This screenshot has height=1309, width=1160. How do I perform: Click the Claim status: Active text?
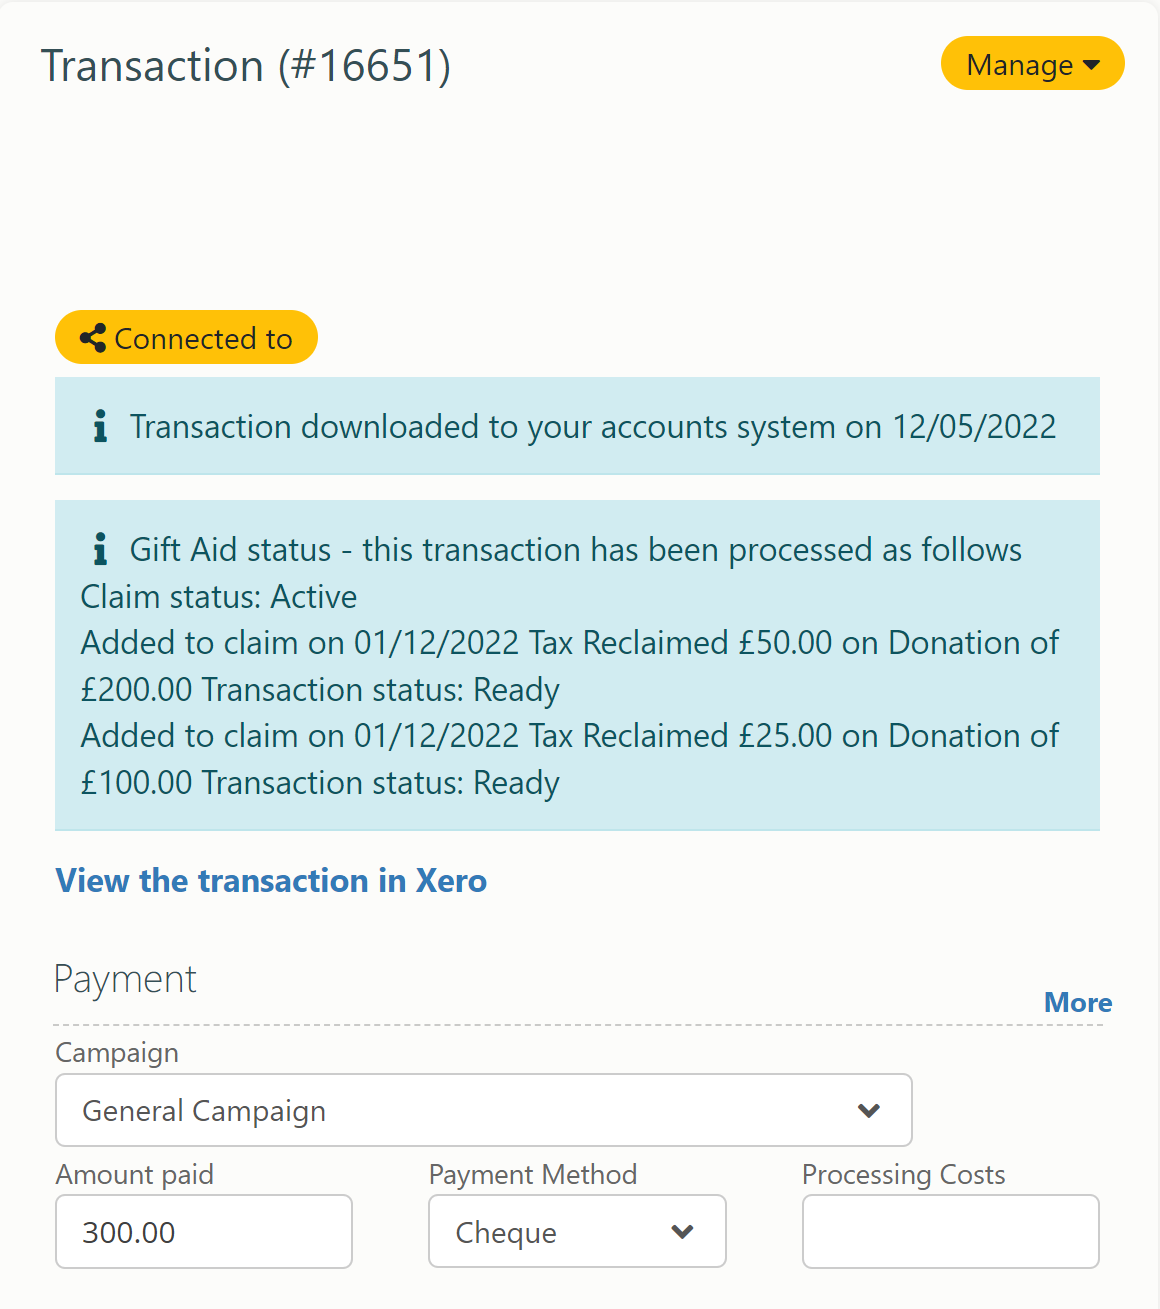point(219,596)
